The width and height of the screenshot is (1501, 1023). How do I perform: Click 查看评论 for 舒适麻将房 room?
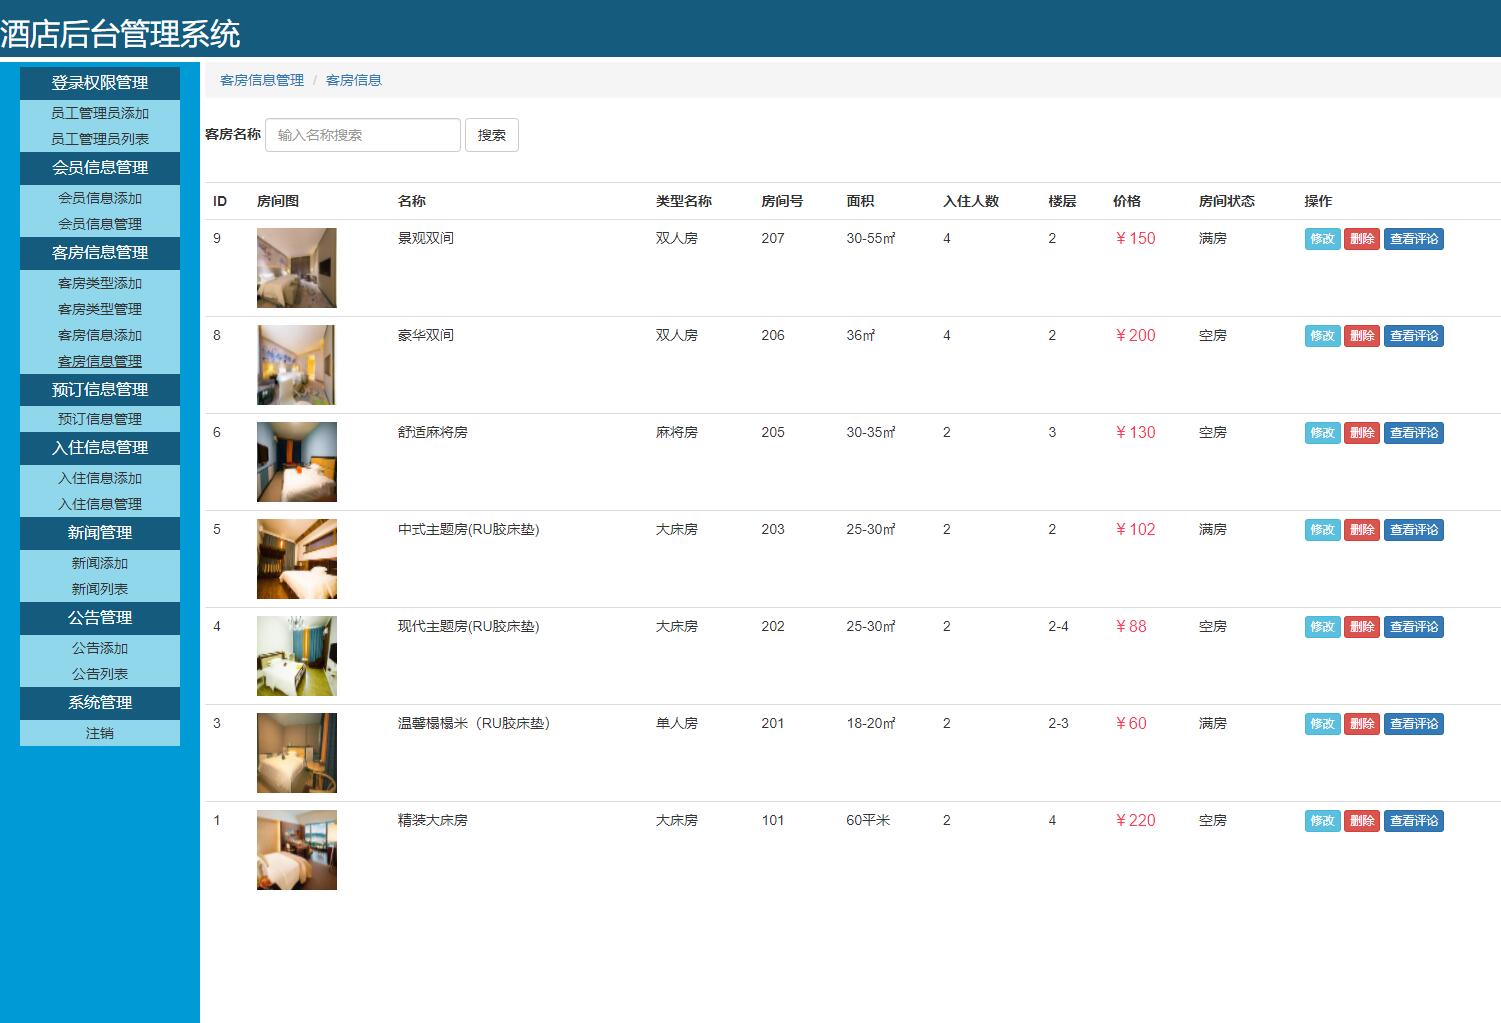(x=1413, y=432)
